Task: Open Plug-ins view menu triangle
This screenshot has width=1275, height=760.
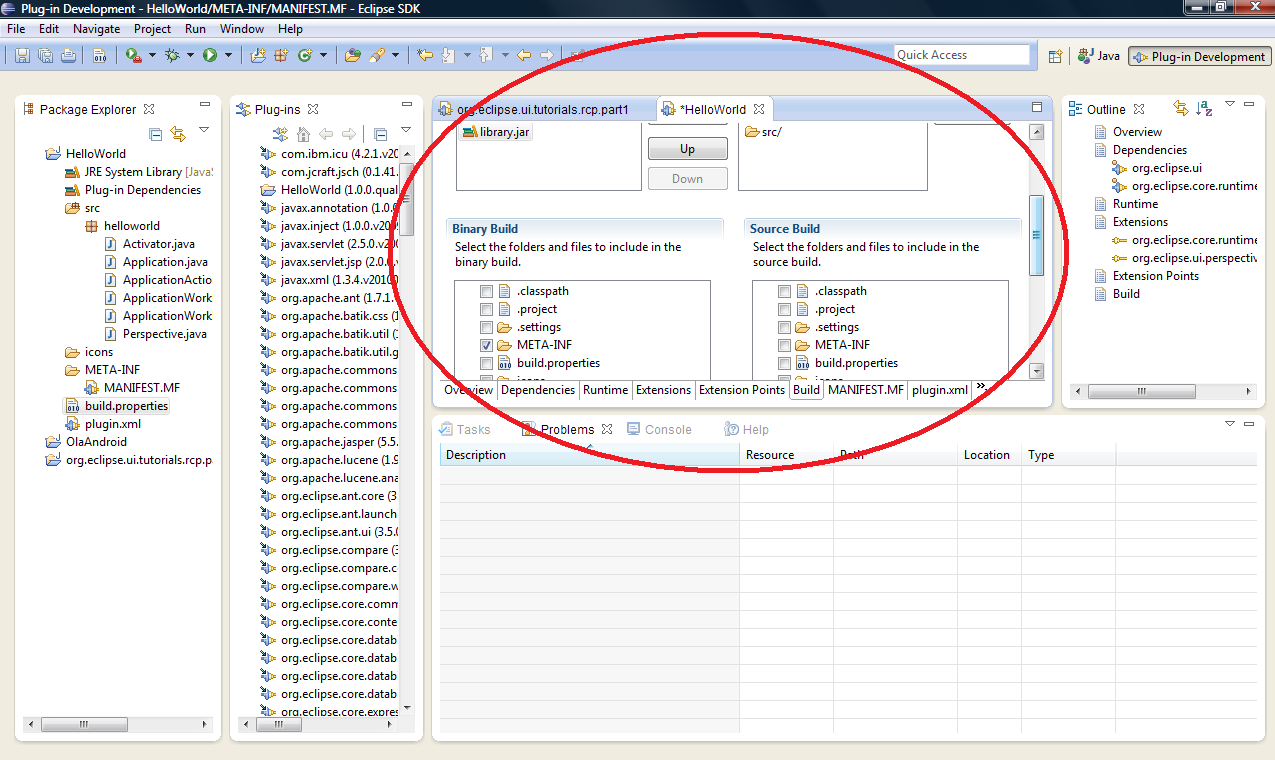Action: [x=406, y=129]
